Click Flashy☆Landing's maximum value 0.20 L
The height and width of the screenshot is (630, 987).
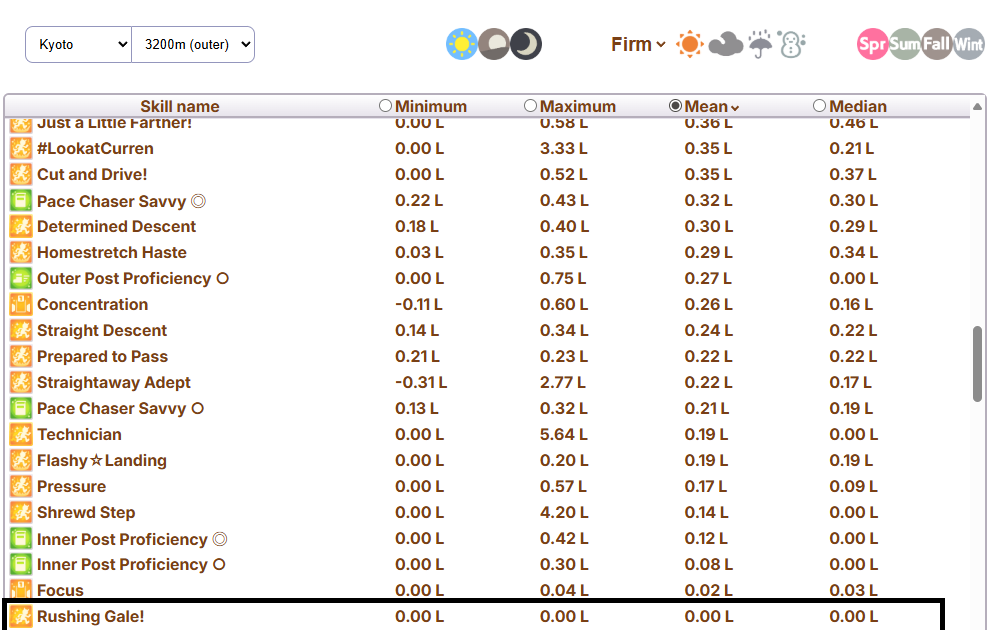tap(563, 461)
